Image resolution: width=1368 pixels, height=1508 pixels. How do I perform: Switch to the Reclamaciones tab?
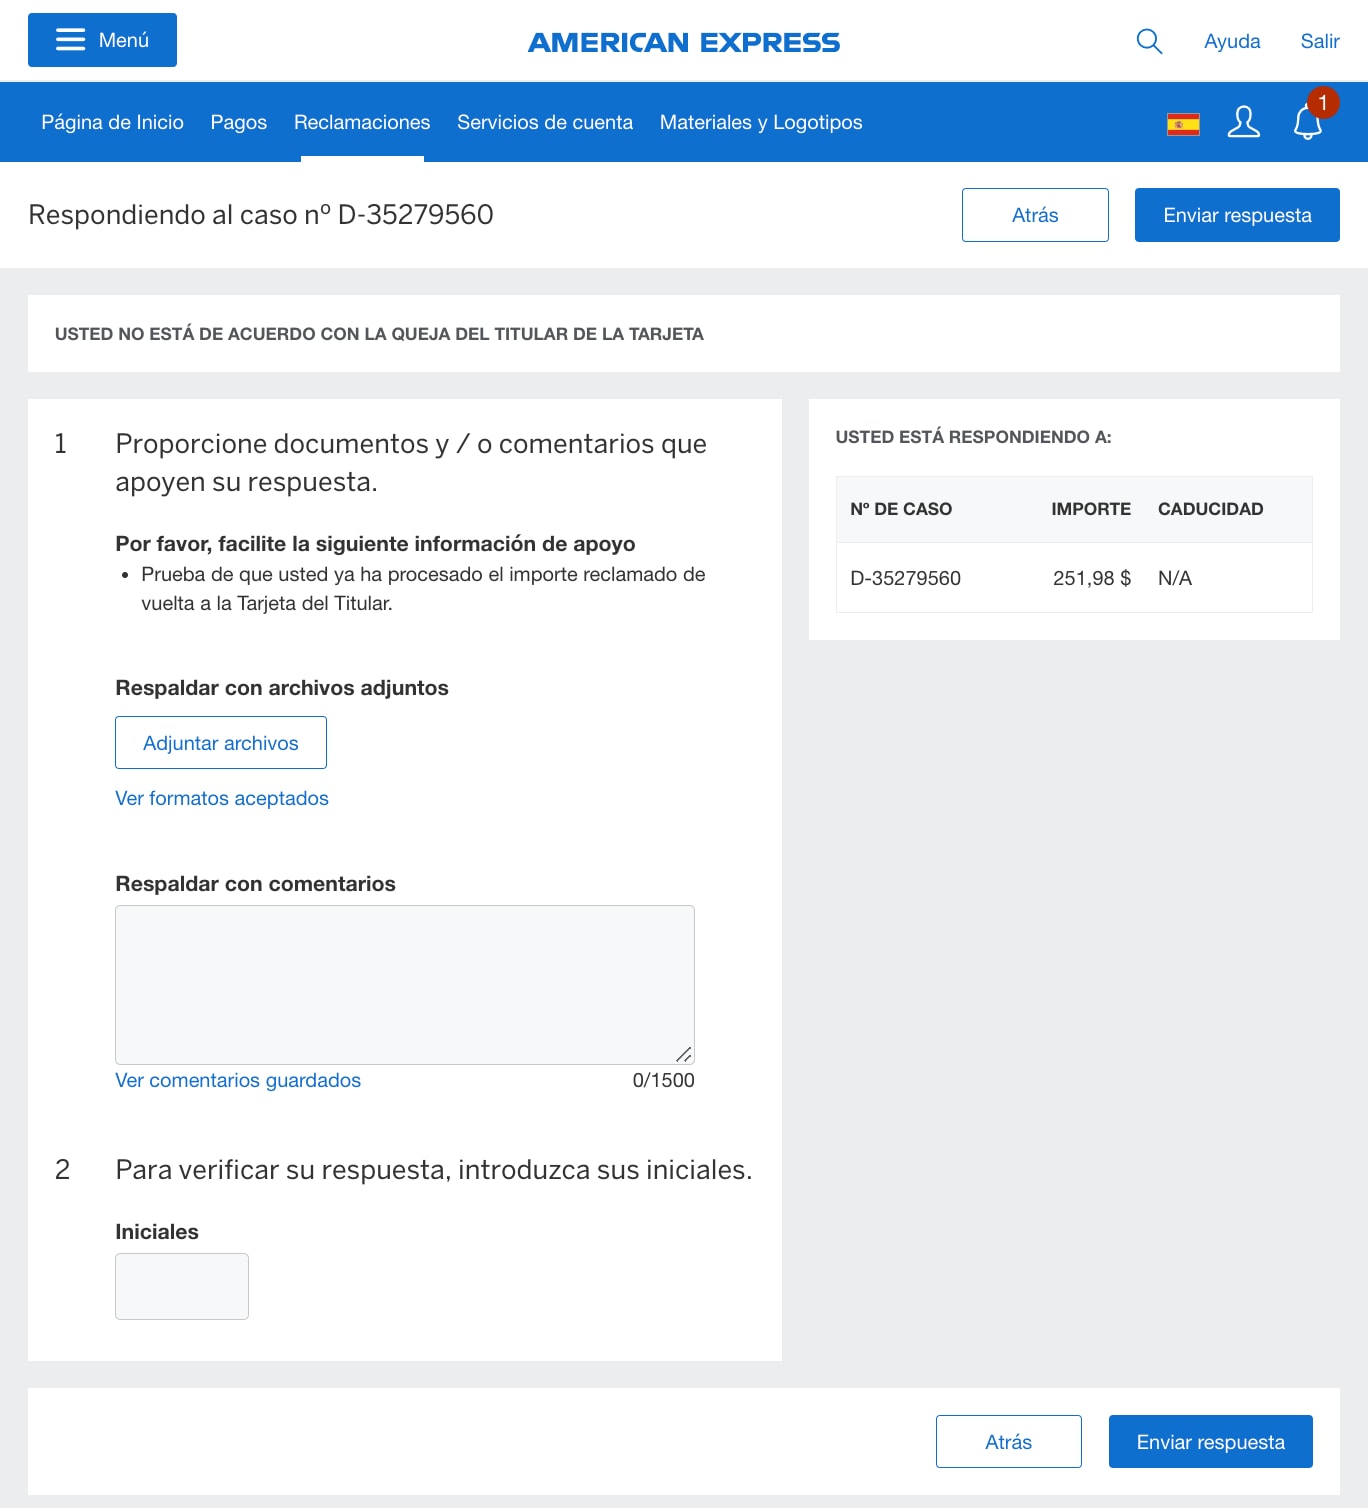click(362, 122)
